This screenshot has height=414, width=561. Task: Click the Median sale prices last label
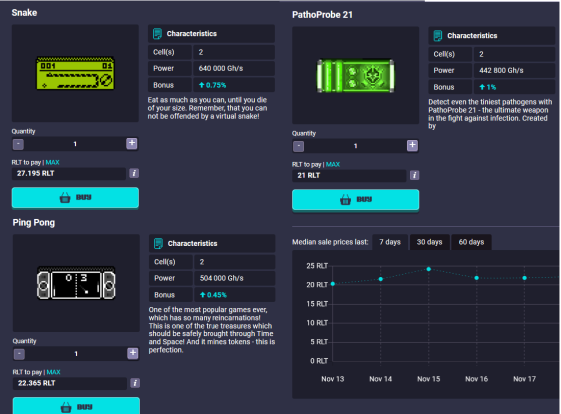coord(330,242)
